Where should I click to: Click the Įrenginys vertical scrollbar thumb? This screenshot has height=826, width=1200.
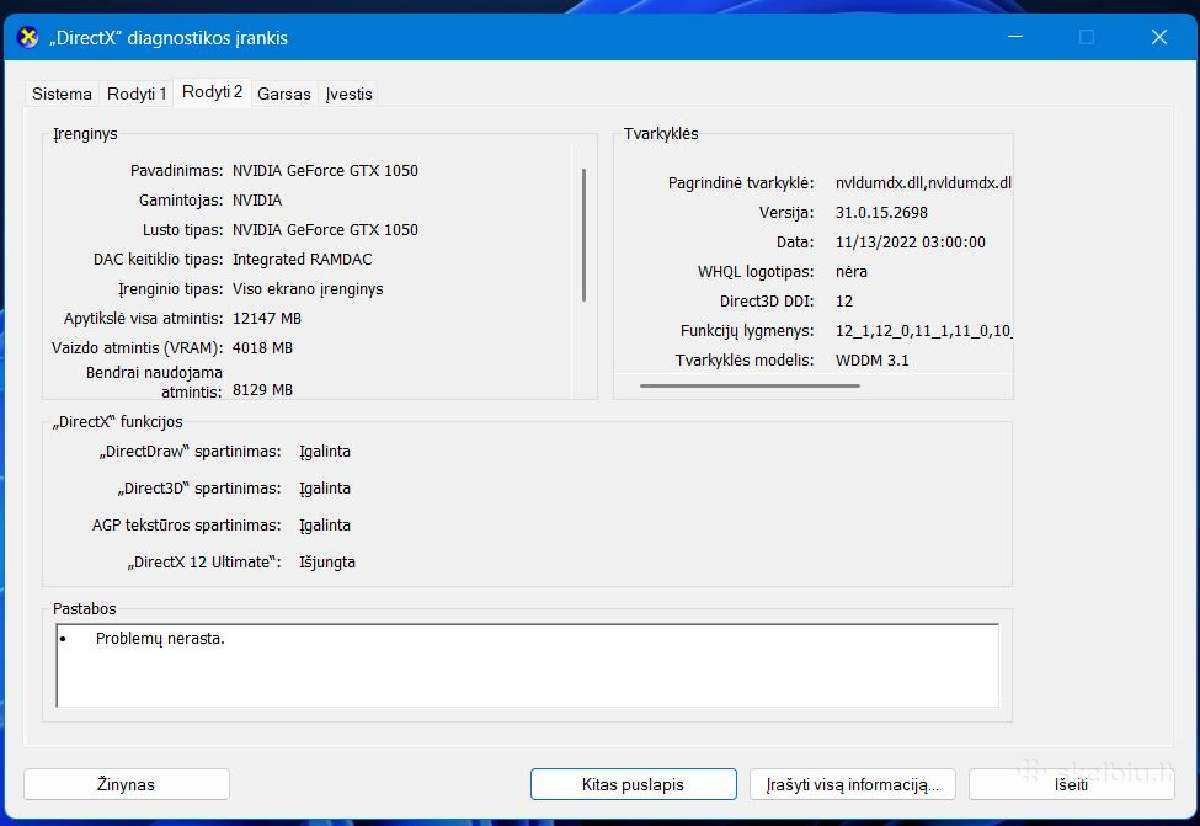click(584, 236)
